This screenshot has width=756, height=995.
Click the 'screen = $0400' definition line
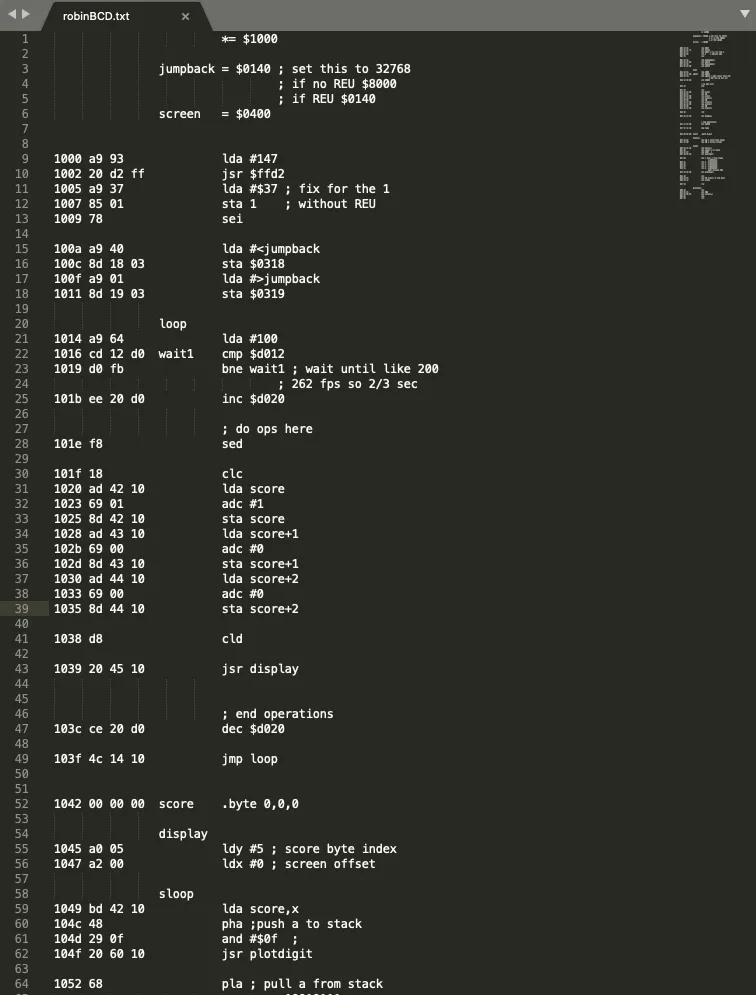tap(214, 114)
